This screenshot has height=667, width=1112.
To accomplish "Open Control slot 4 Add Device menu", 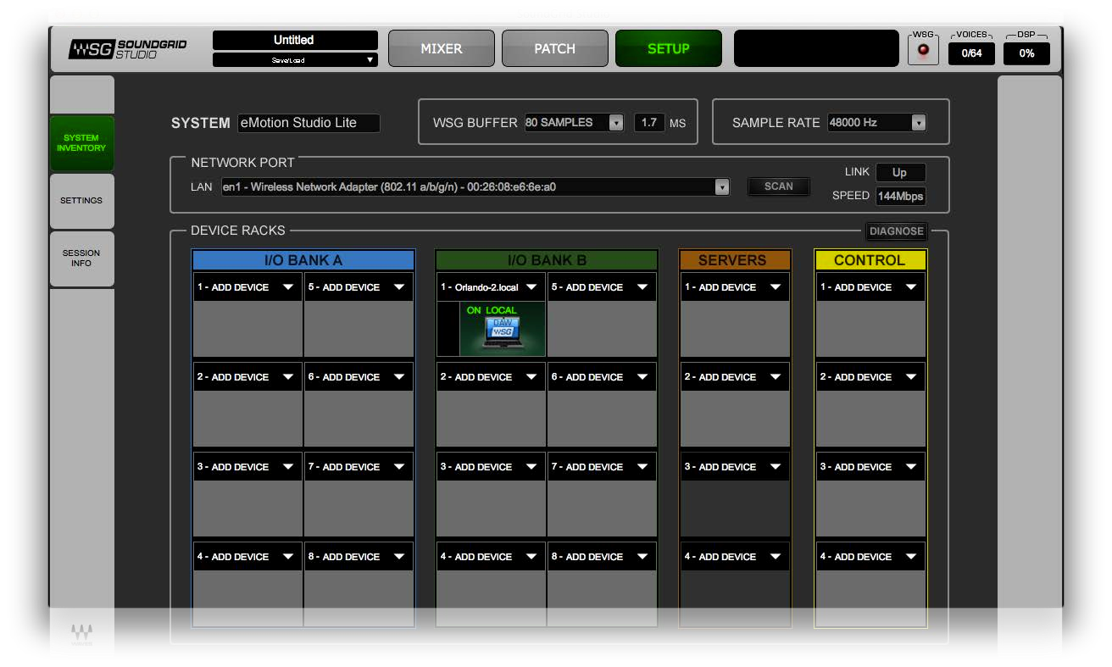I will (870, 557).
